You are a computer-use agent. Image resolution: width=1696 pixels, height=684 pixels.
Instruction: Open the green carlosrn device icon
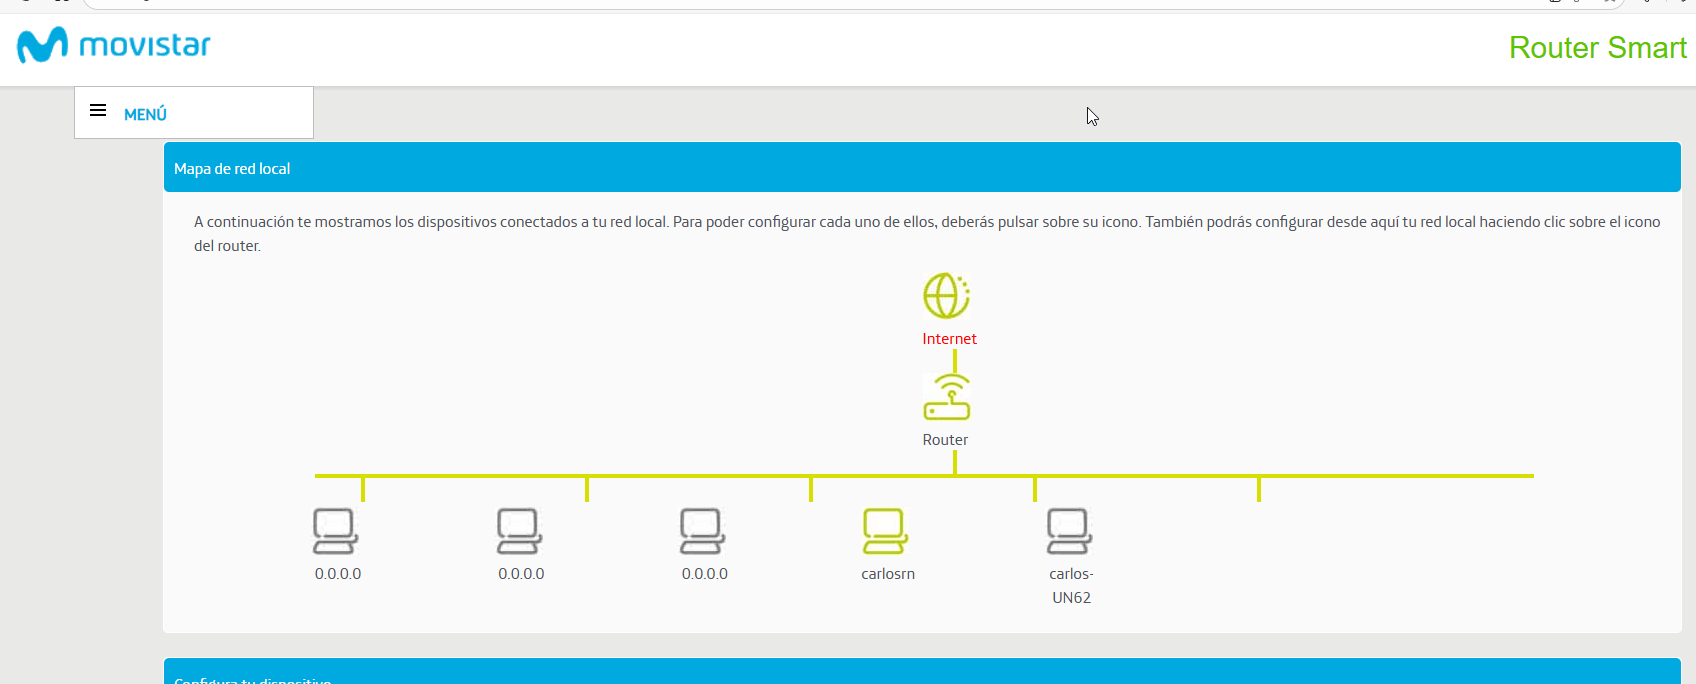tap(885, 531)
